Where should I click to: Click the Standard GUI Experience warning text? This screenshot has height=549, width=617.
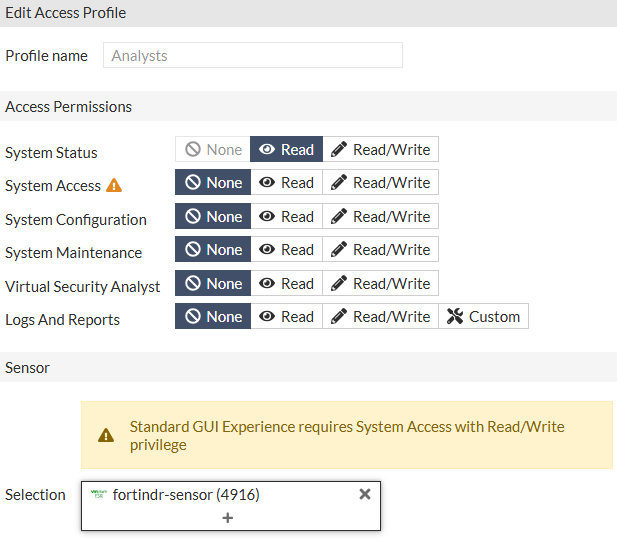point(347,436)
